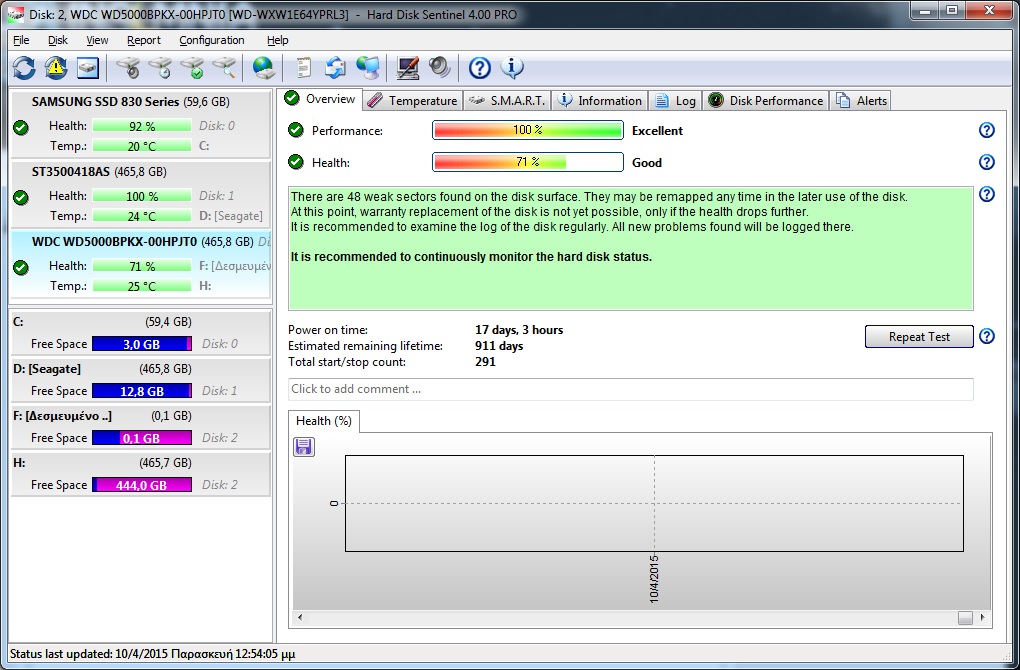Open the notepad report toolbar icon
Viewport: 1020px width, 670px height.
coord(304,68)
